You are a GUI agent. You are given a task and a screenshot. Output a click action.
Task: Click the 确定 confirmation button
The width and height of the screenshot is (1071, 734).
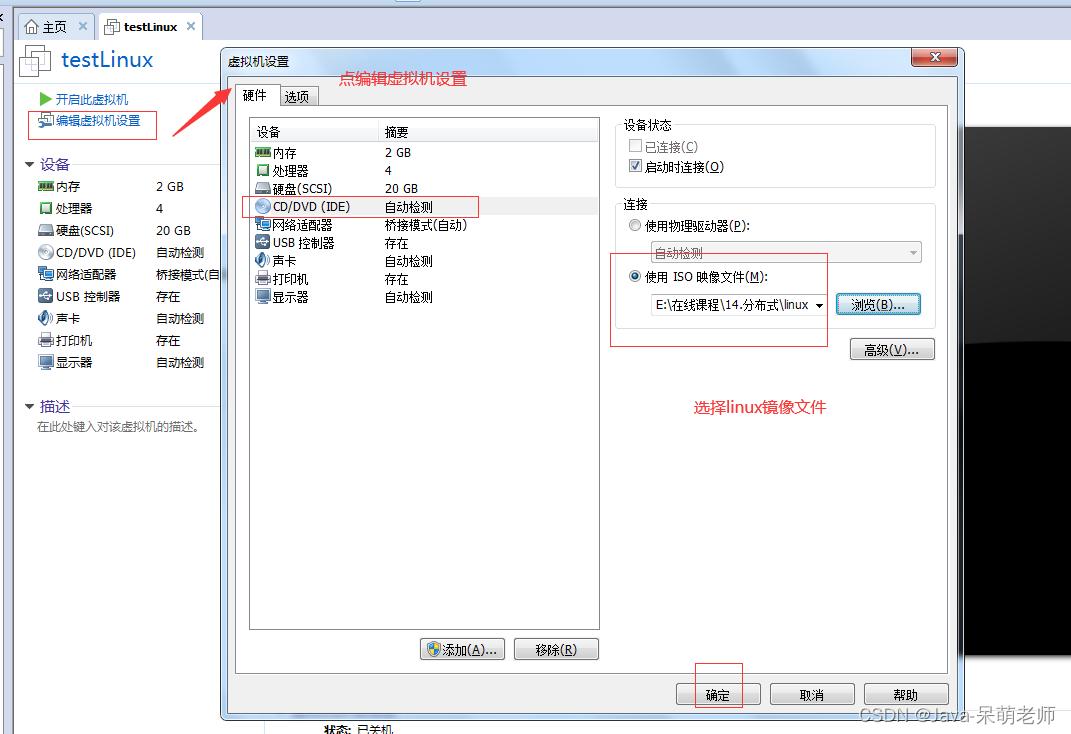click(x=717, y=693)
